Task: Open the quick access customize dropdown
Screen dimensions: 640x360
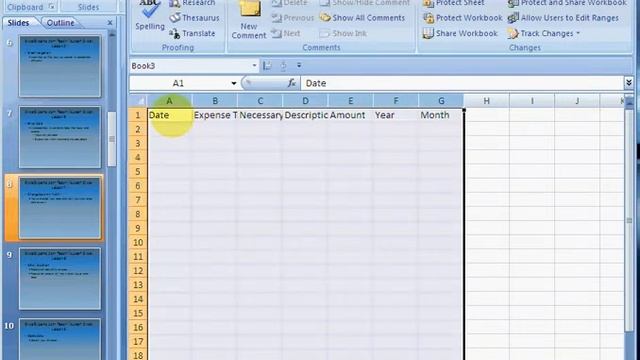Action: (299, 65)
